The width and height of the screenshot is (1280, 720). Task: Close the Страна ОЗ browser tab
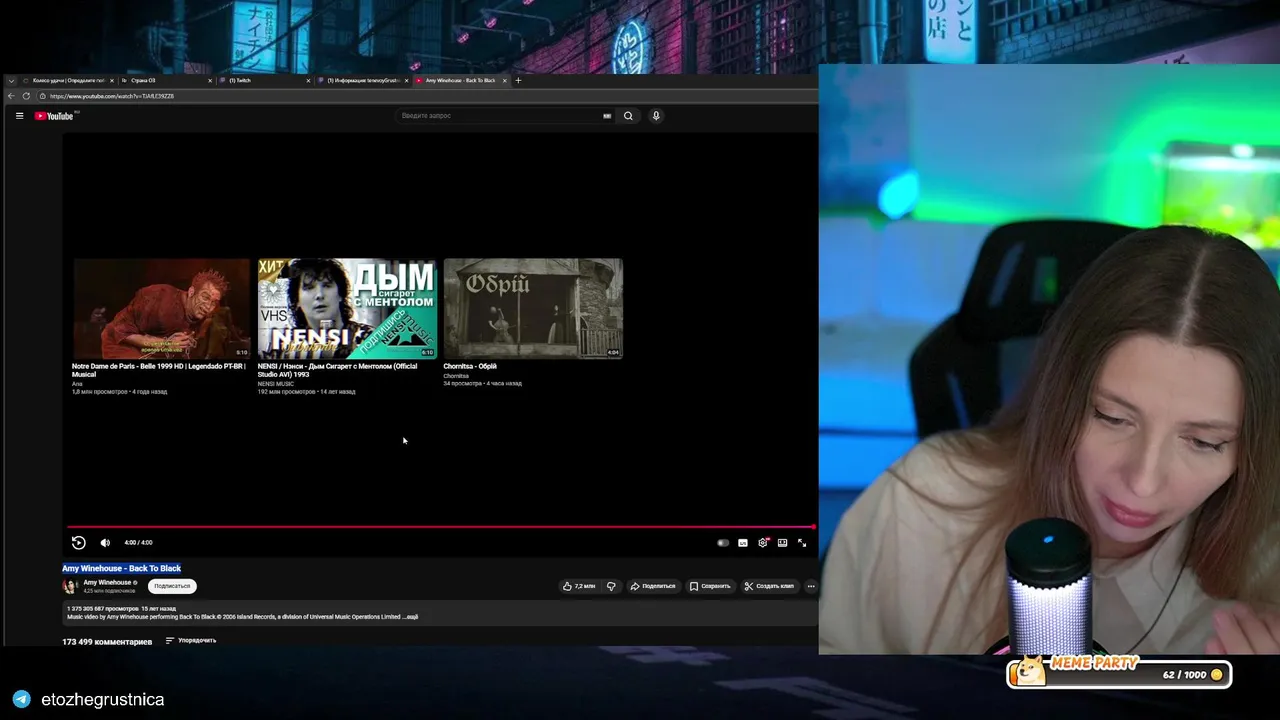[211, 80]
